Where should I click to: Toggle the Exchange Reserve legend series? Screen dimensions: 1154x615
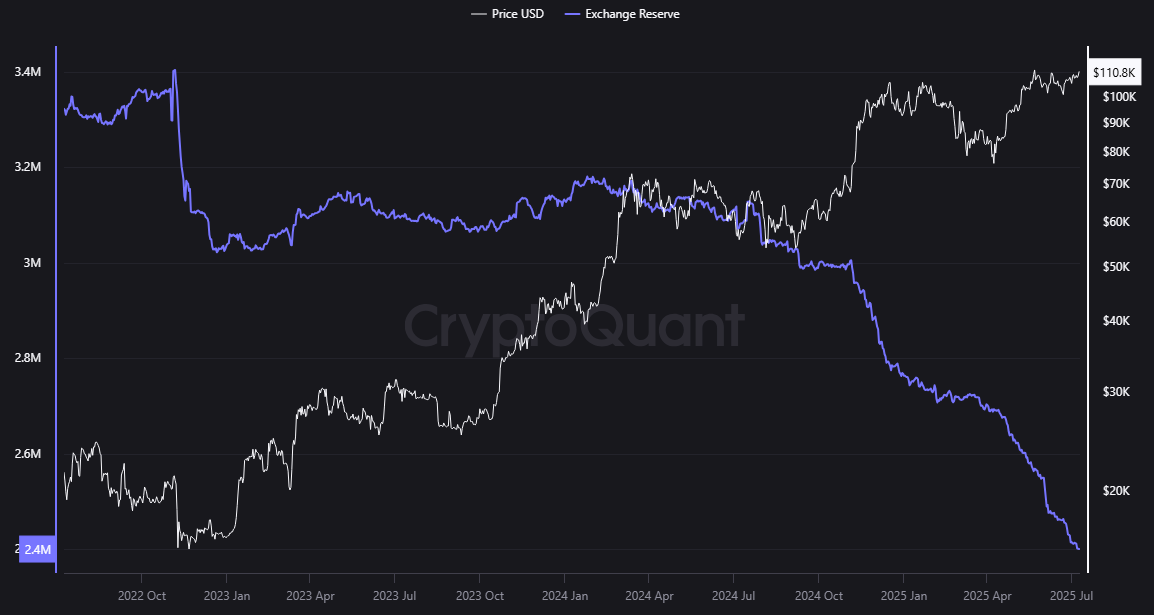click(x=632, y=14)
